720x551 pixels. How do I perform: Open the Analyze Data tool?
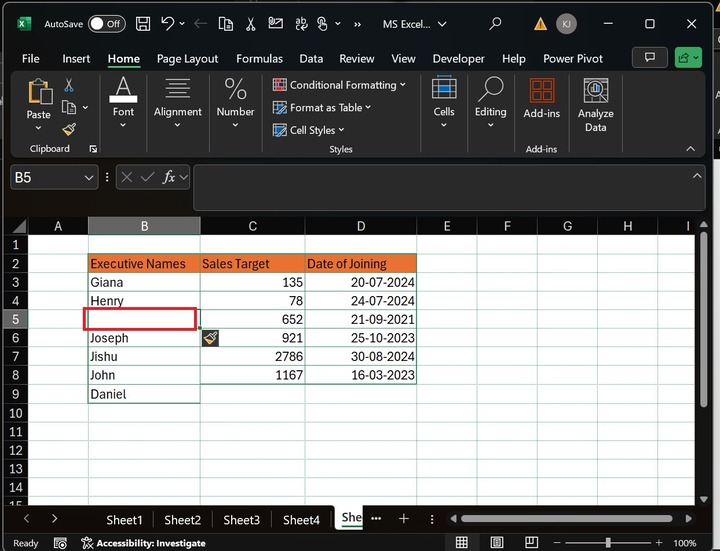[x=595, y=105]
